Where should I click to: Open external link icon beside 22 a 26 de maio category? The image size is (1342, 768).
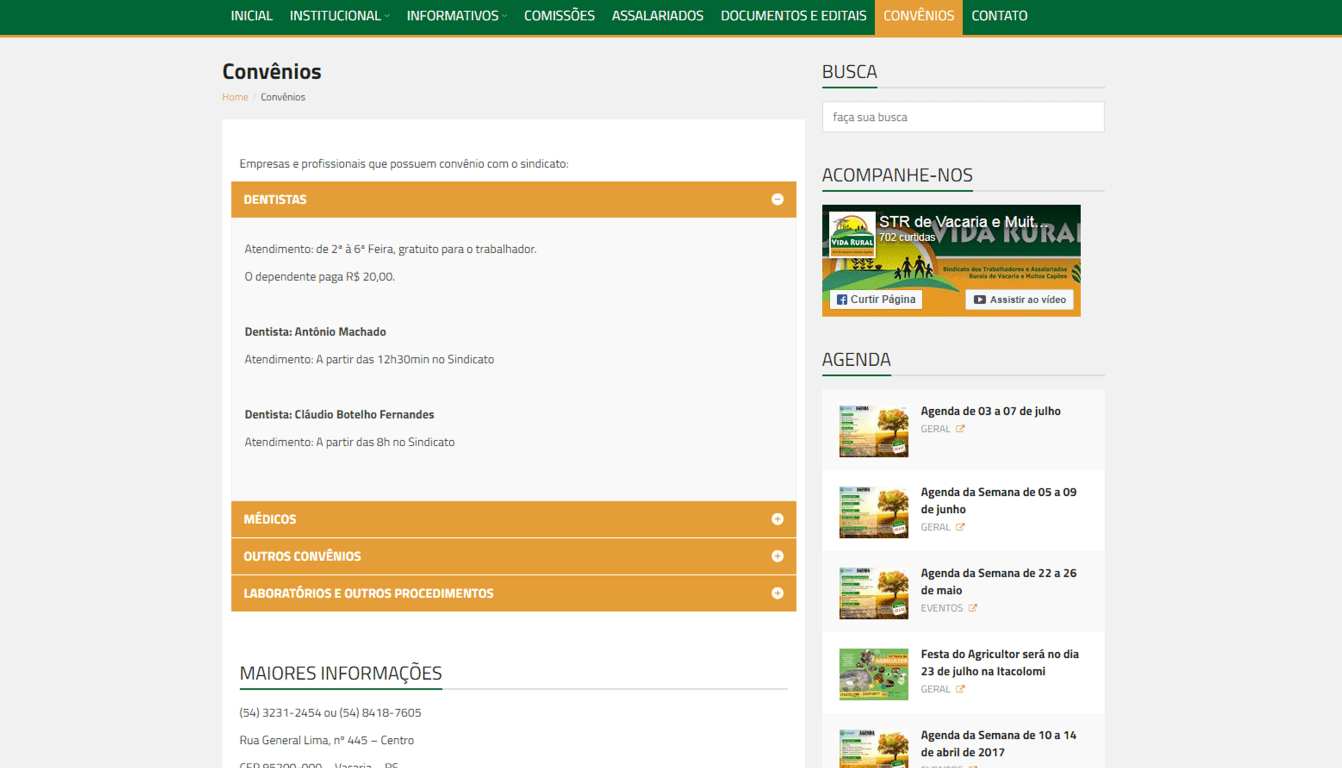coord(972,608)
